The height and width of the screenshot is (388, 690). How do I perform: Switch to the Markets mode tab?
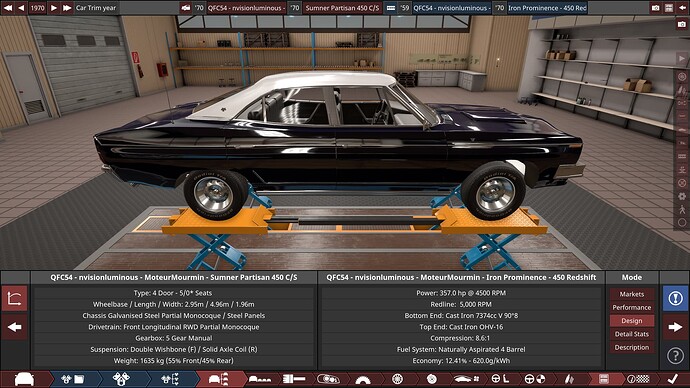coord(631,294)
